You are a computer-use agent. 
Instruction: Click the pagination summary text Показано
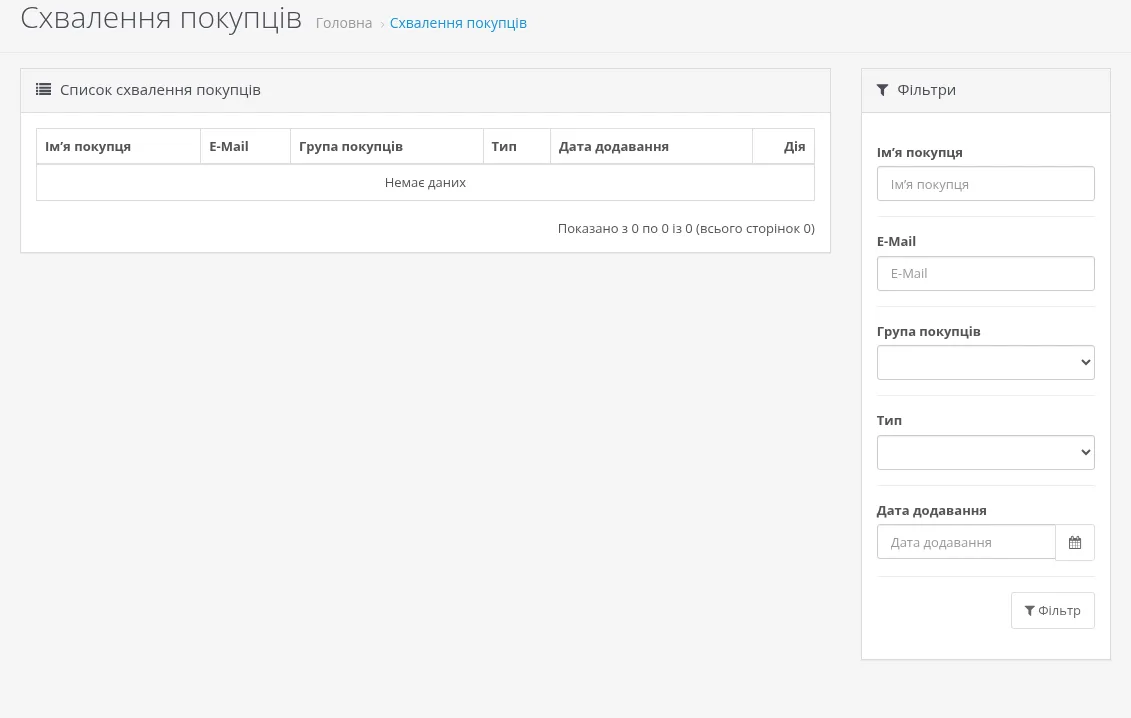(686, 229)
